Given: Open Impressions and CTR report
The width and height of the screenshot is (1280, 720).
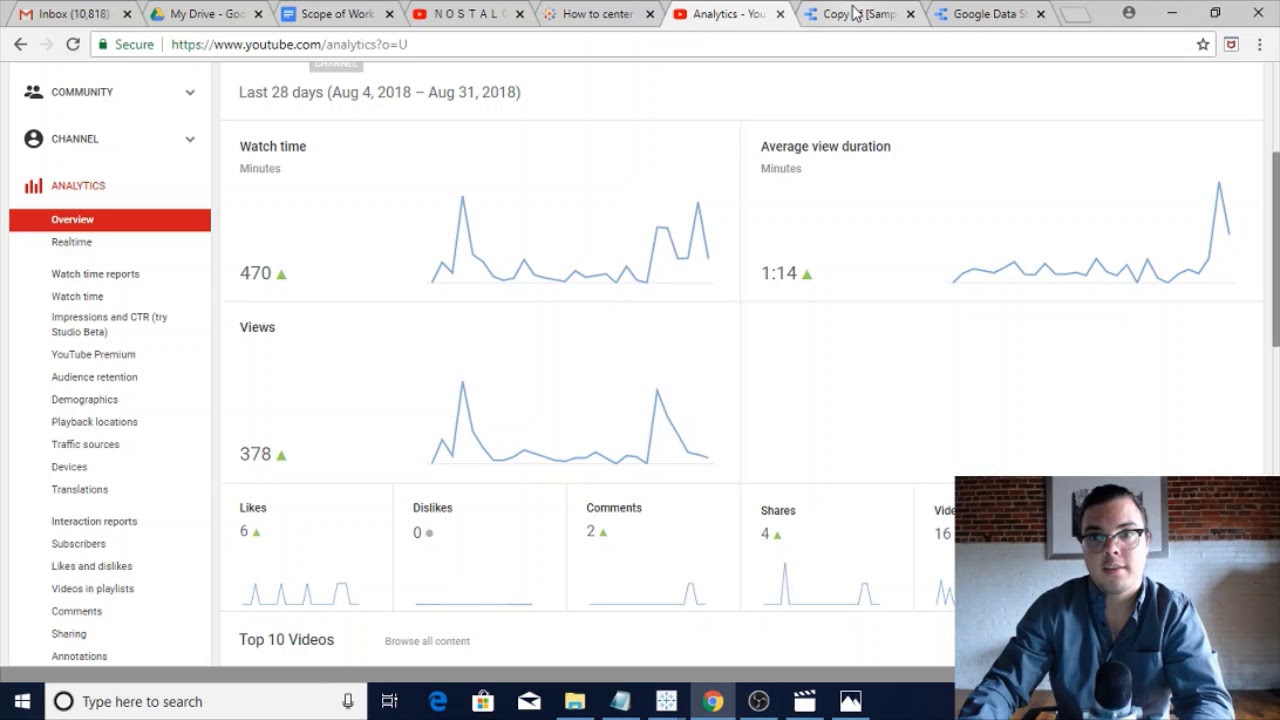Looking at the screenshot, I should coord(110,324).
